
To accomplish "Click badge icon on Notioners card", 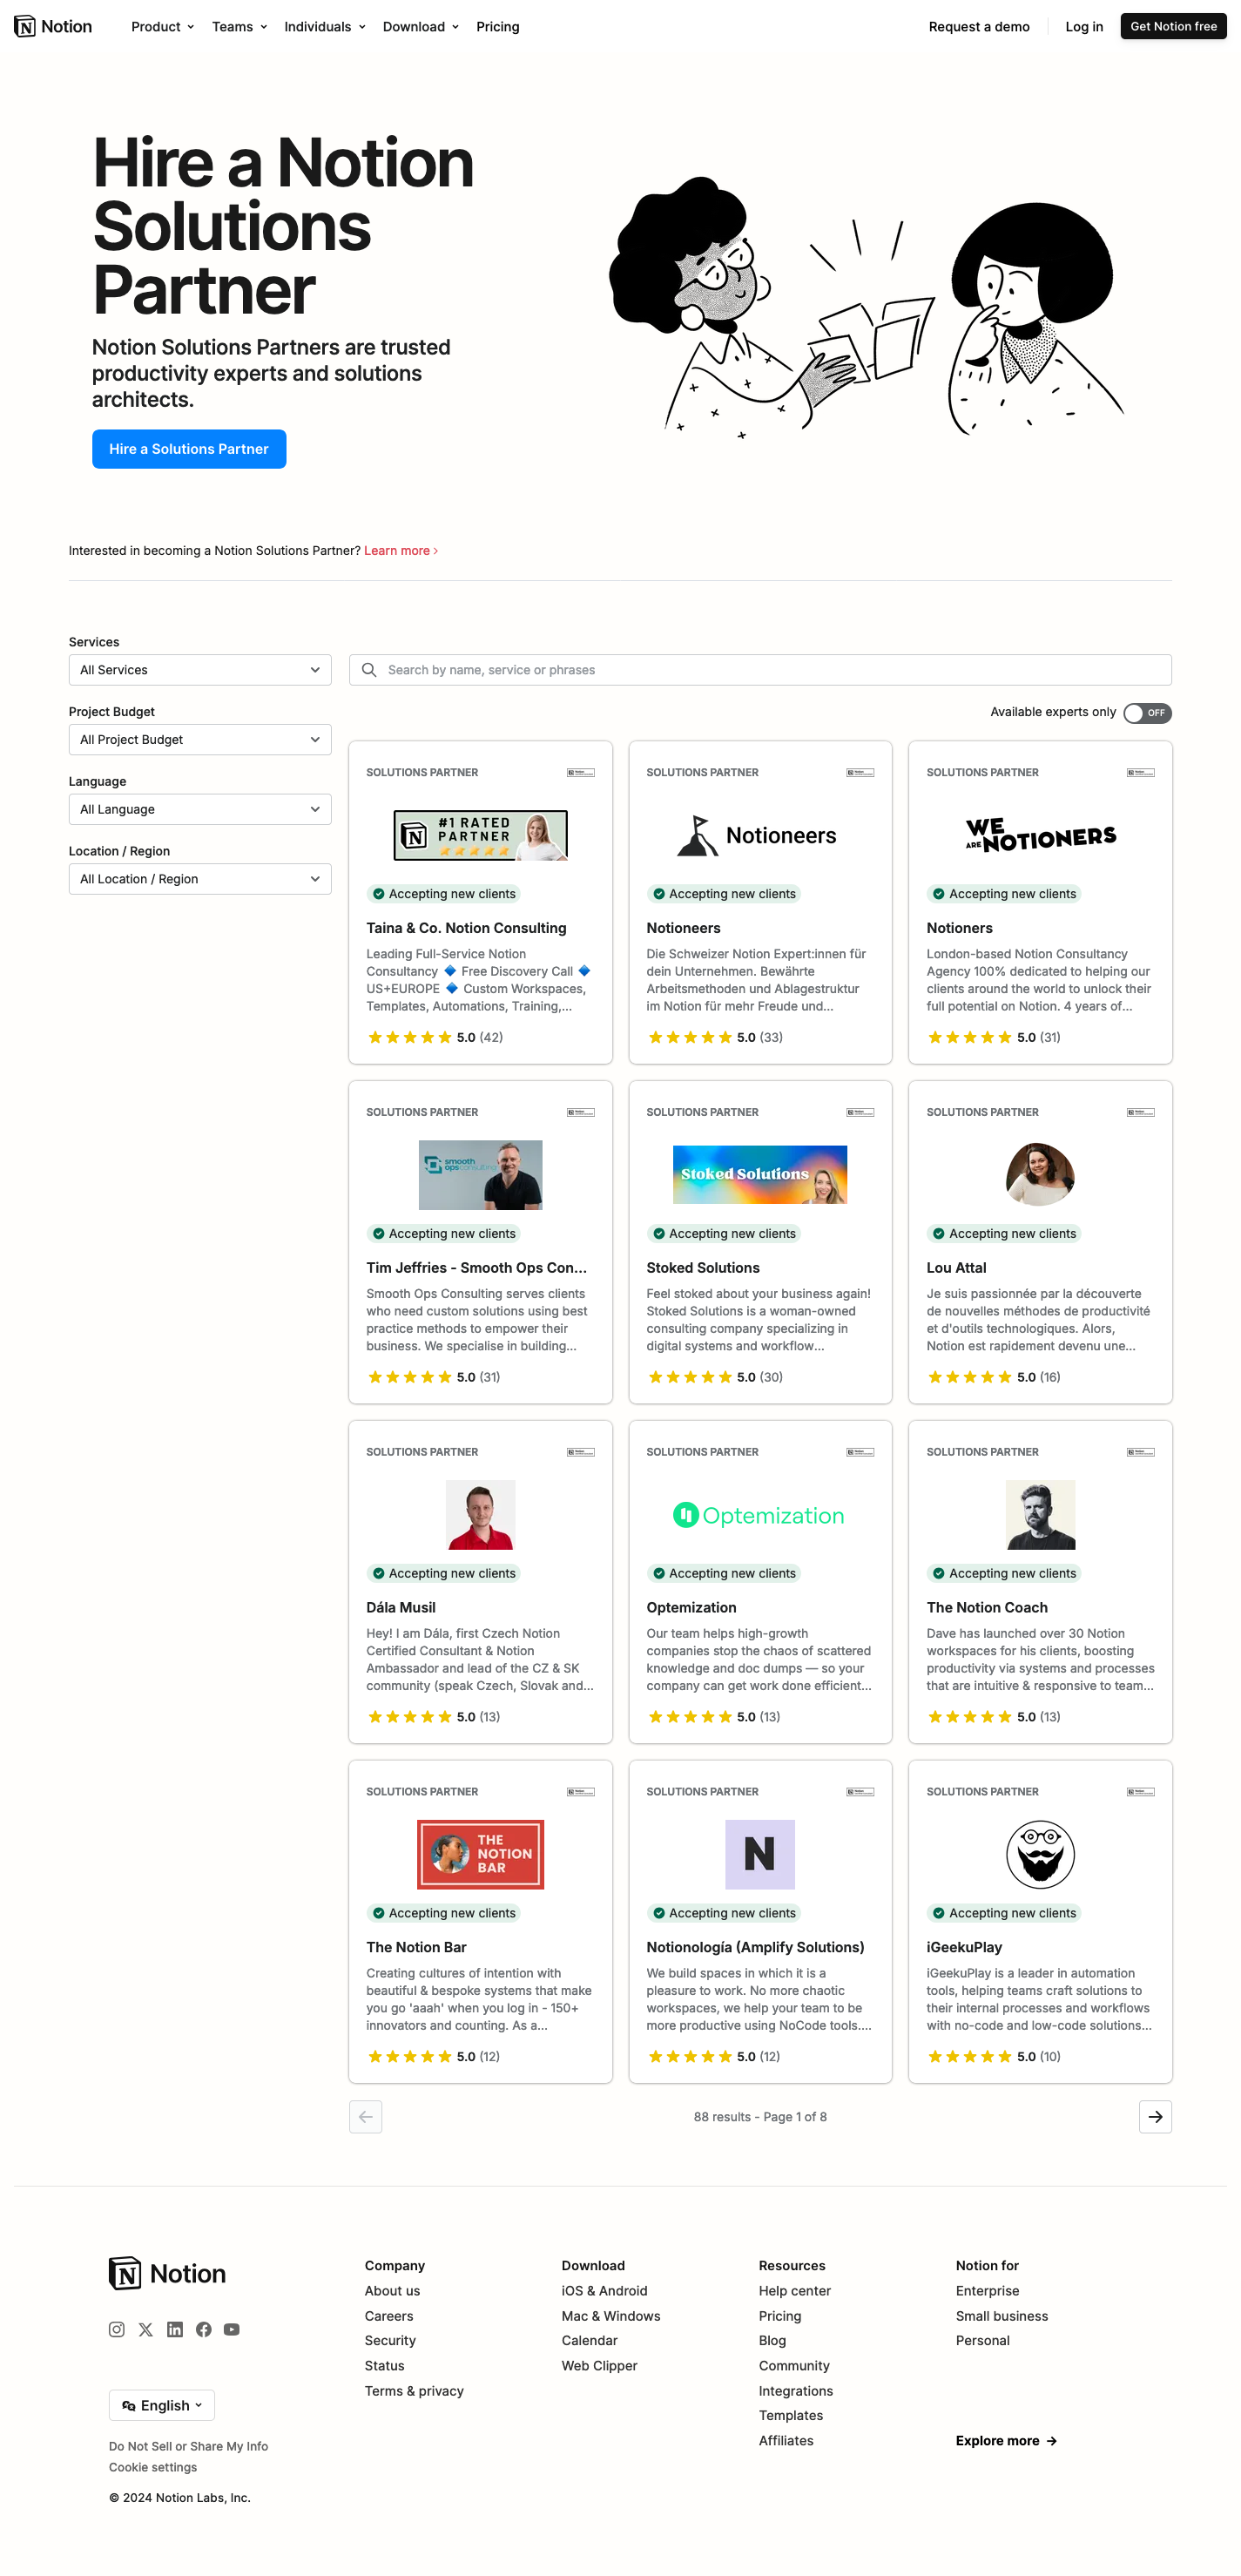I will (x=1140, y=772).
